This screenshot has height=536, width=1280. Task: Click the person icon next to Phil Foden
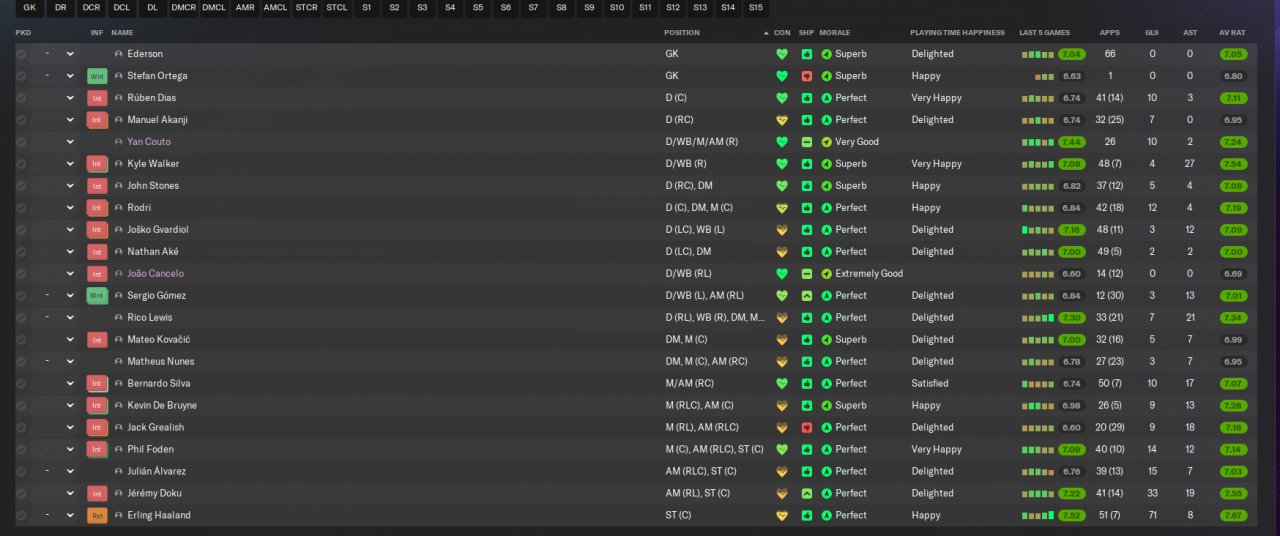click(119, 450)
